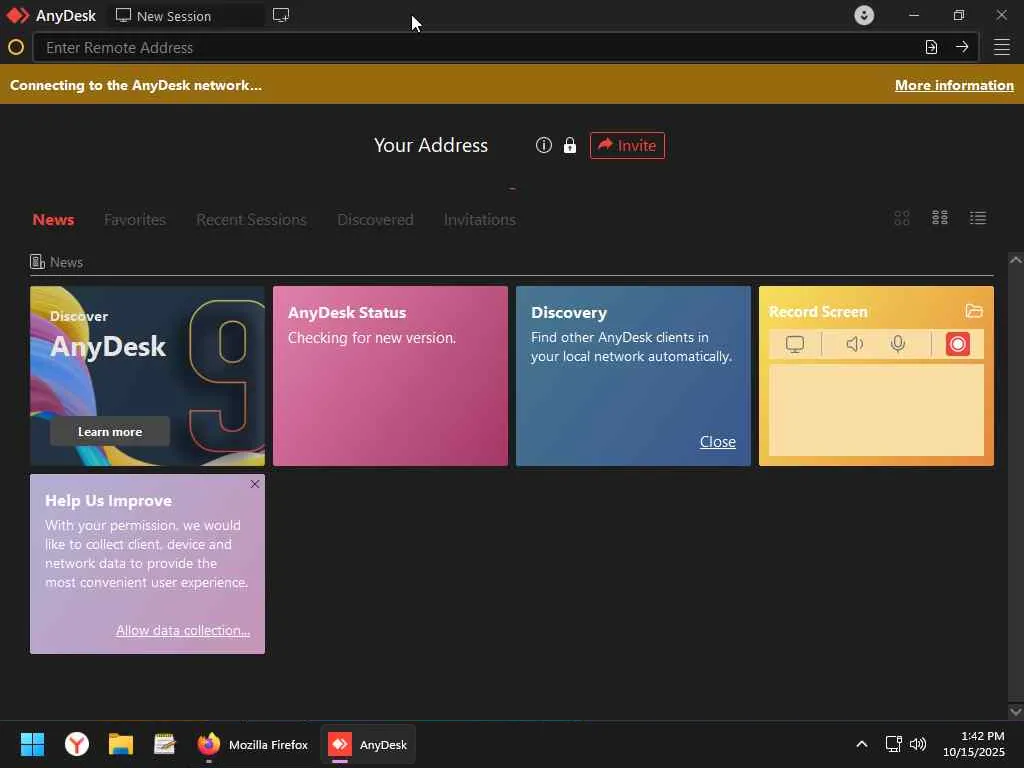Click Learn more on Discover AnyDesk card

click(x=110, y=432)
